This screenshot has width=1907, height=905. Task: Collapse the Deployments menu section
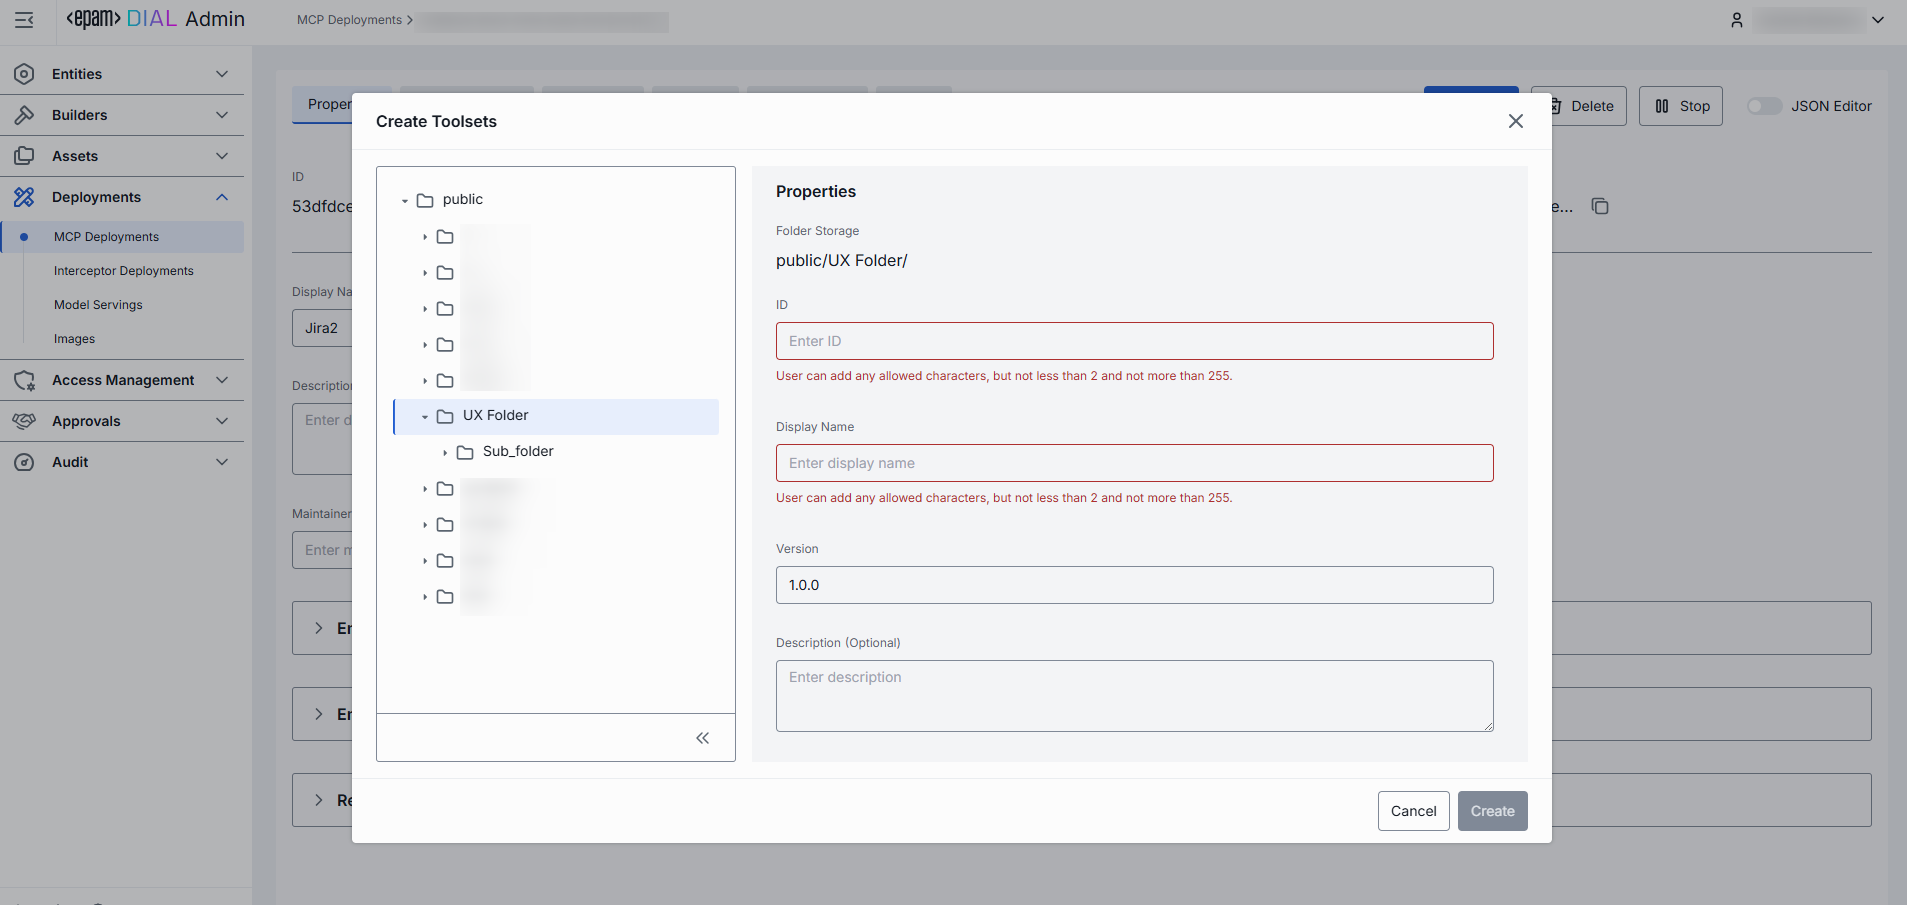[x=222, y=197]
